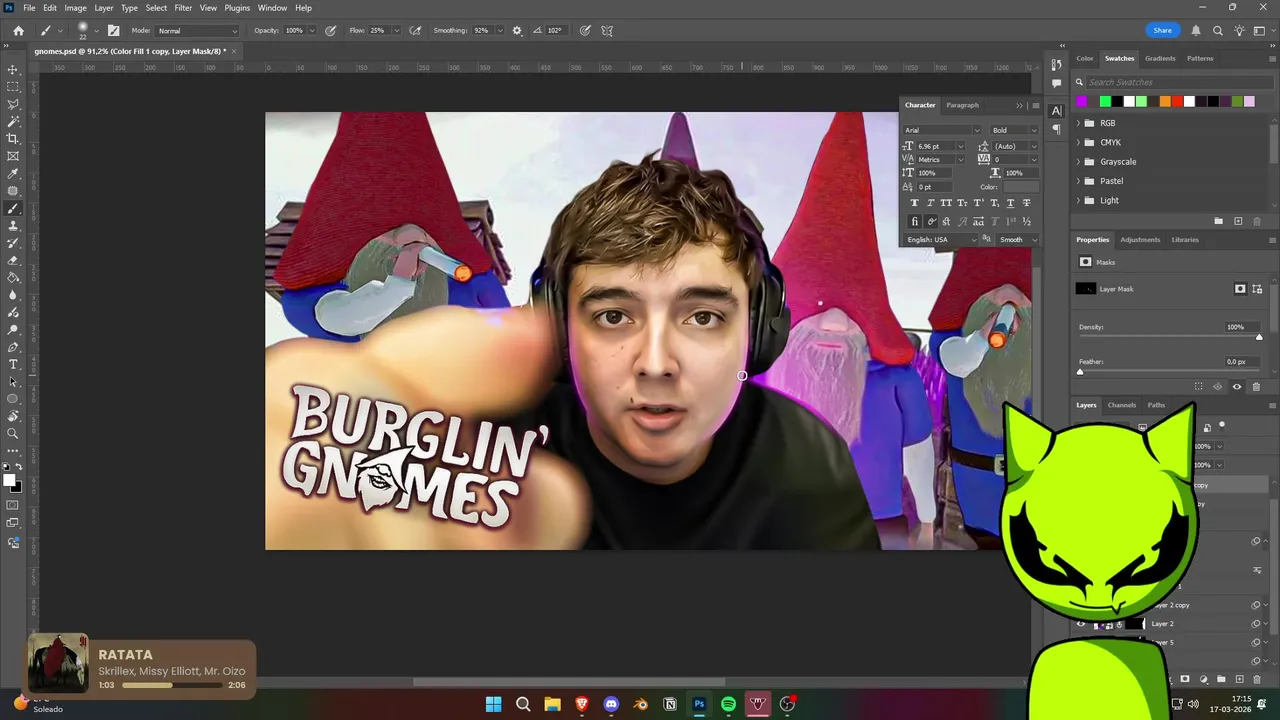Viewport: 1280px width, 720px height.
Task: Expand the Pastel swatch group
Action: click(1078, 181)
